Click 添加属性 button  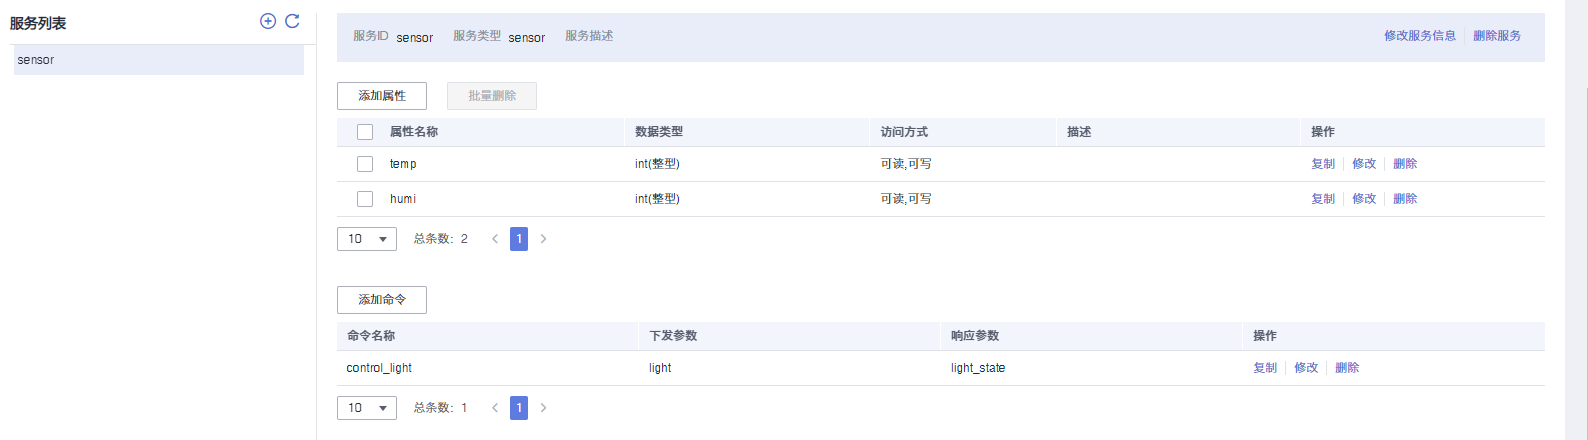(x=382, y=96)
